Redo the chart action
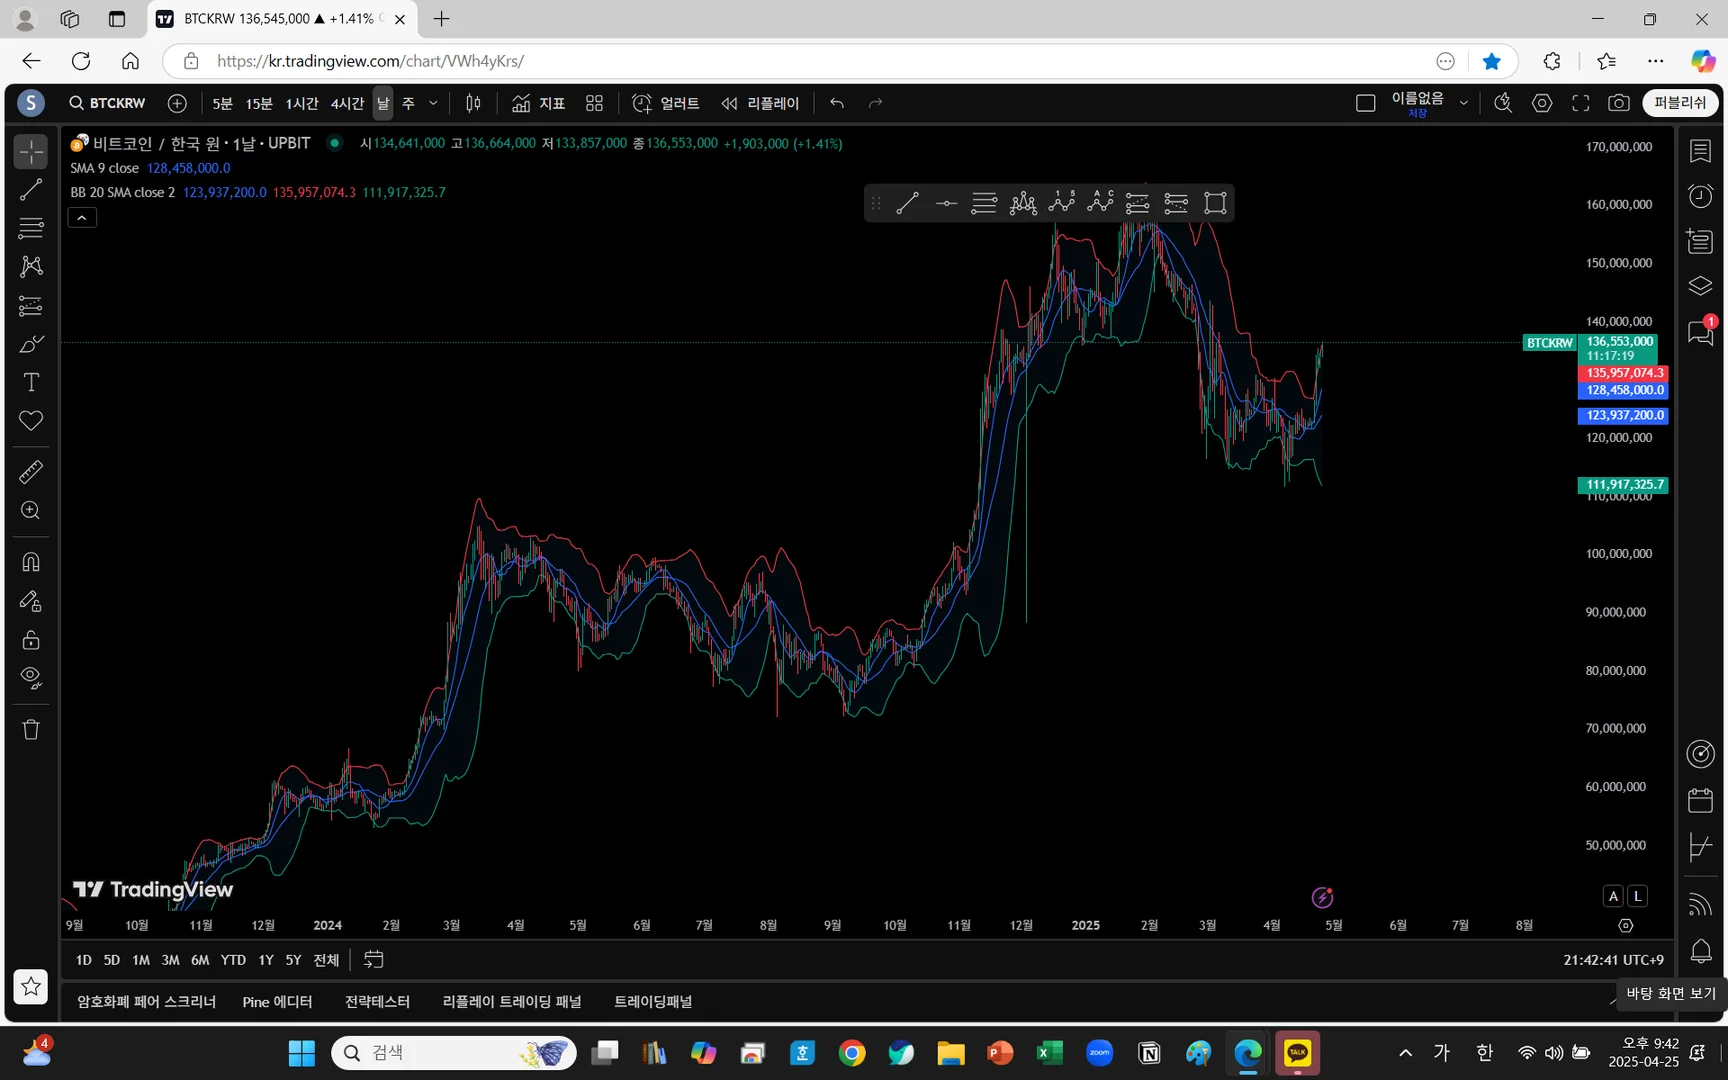Viewport: 1728px width, 1080px height. 876,103
